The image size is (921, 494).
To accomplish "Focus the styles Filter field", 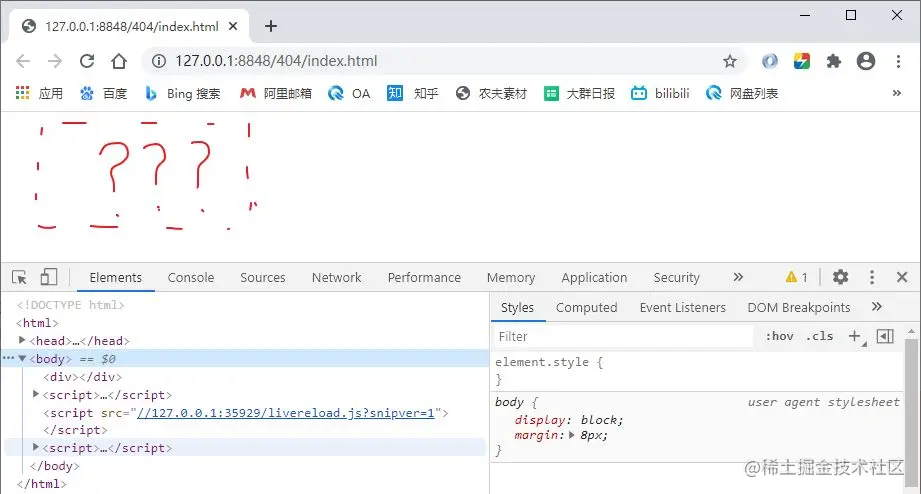I will pyautogui.click(x=623, y=337).
